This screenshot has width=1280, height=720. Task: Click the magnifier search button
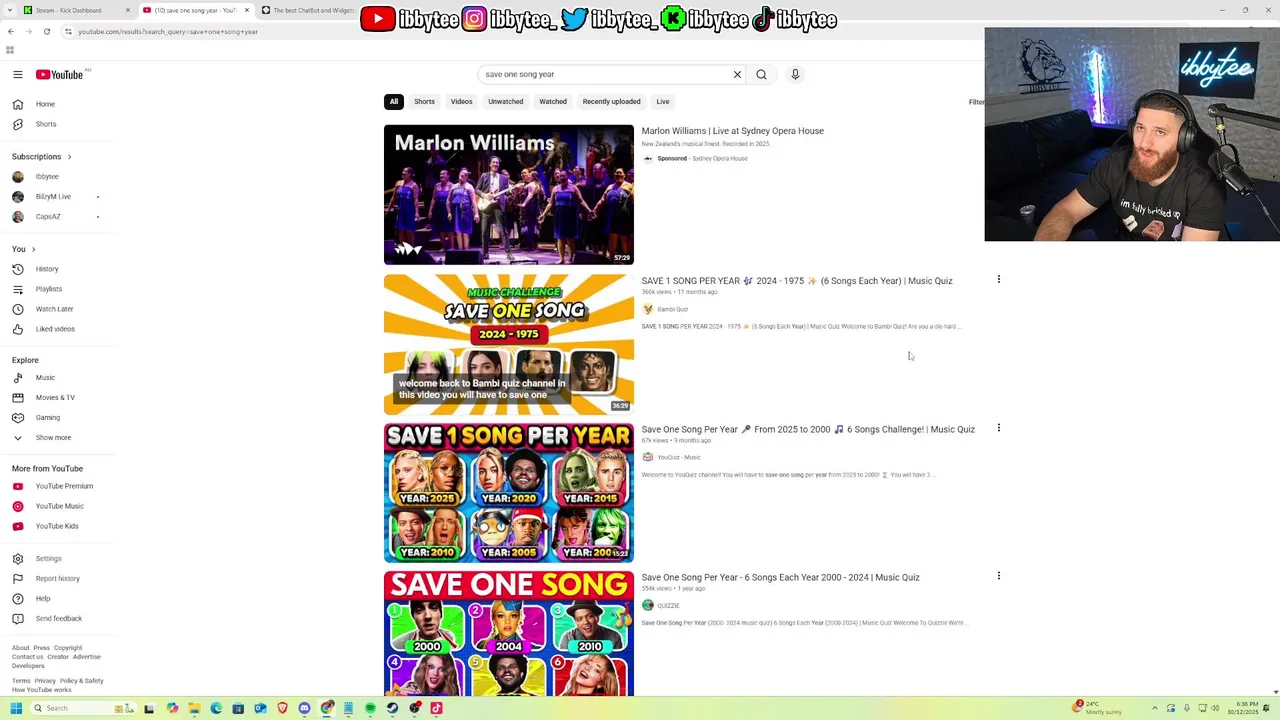761,74
